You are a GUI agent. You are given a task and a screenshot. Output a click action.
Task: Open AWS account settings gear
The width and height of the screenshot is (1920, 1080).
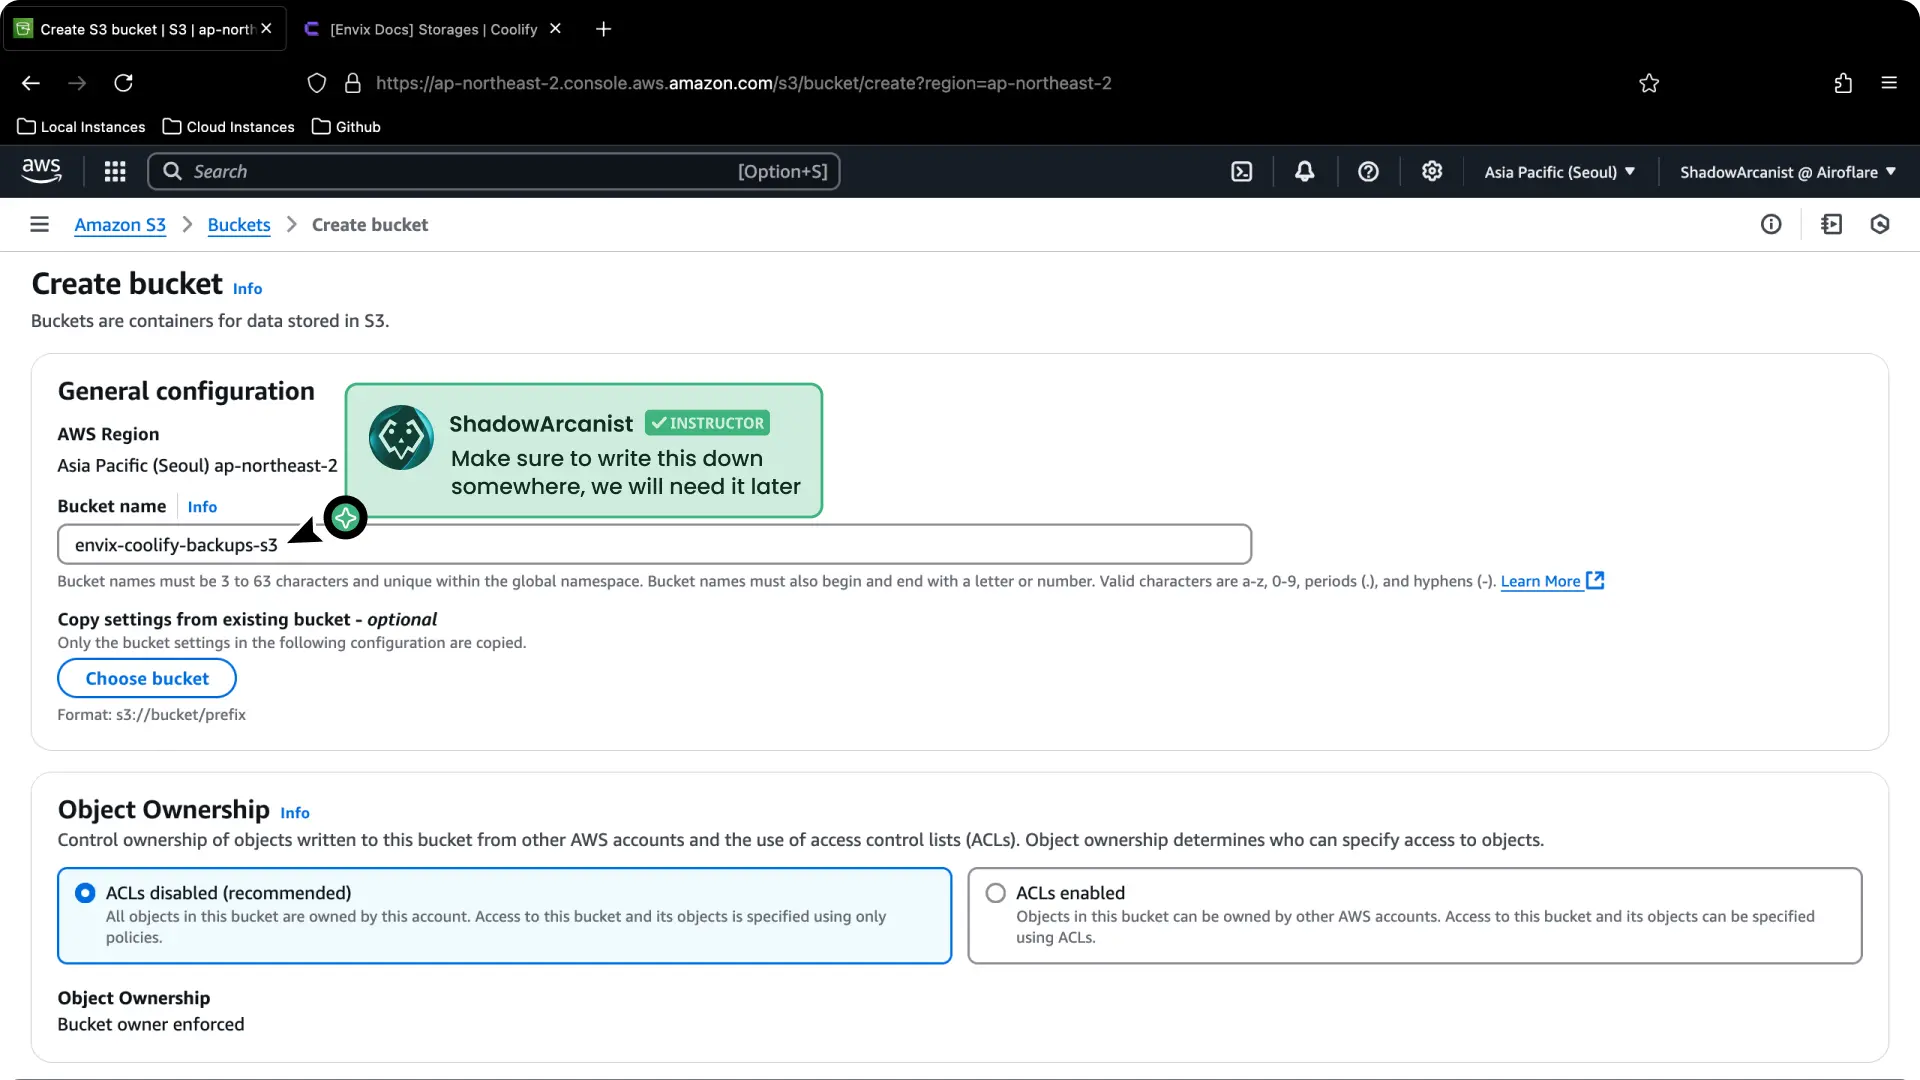[1432, 171]
